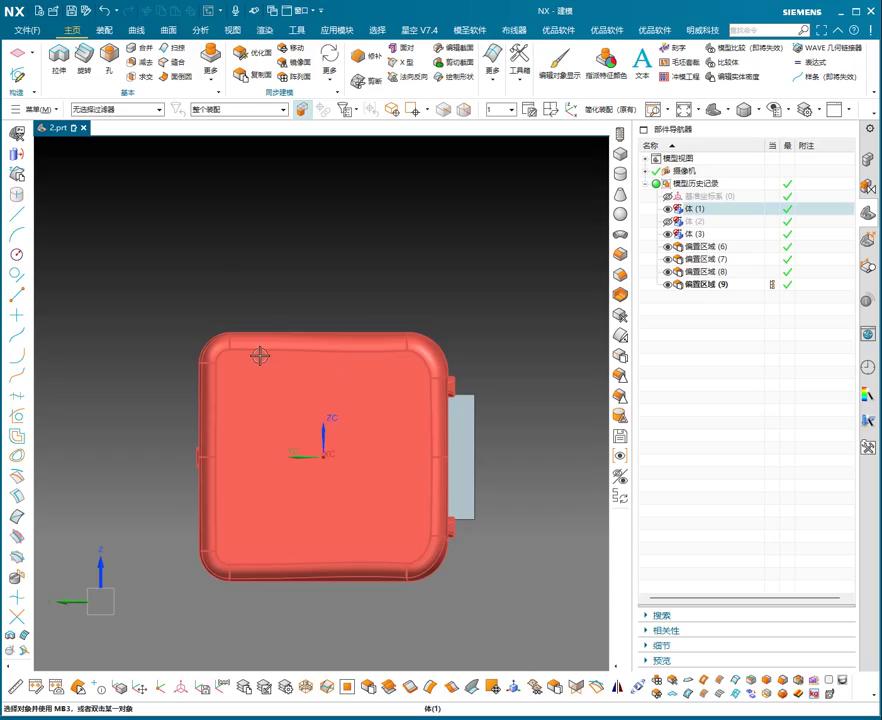Click the 菜单(M) button
The width and height of the screenshot is (882, 720).
(x=40, y=110)
